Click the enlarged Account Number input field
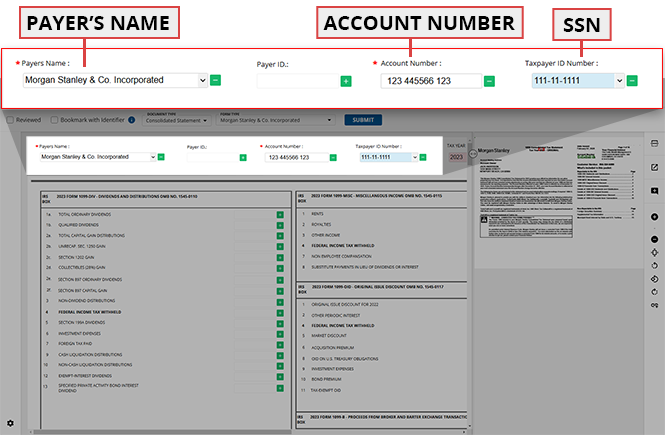The height and width of the screenshot is (435, 665). pyautogui.click(x=430, y=81)
